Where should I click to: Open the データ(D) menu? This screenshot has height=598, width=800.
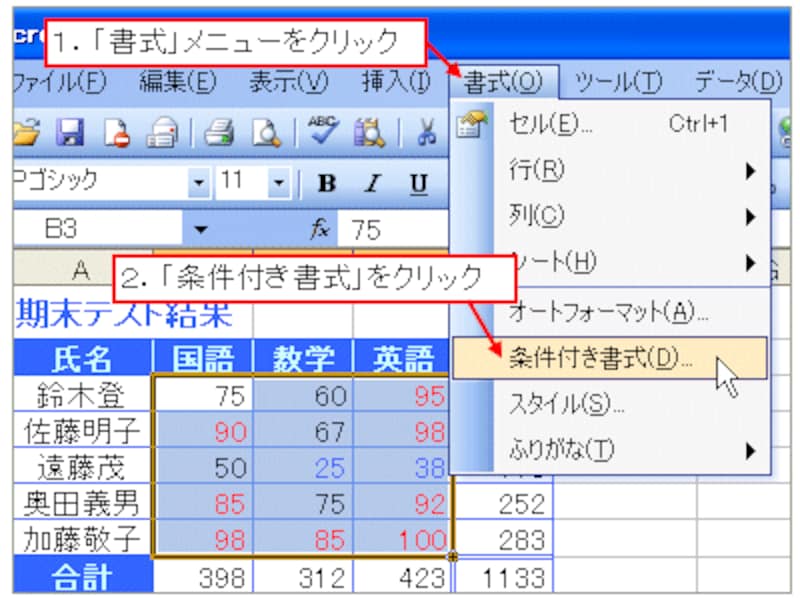[x=738, y=82]
